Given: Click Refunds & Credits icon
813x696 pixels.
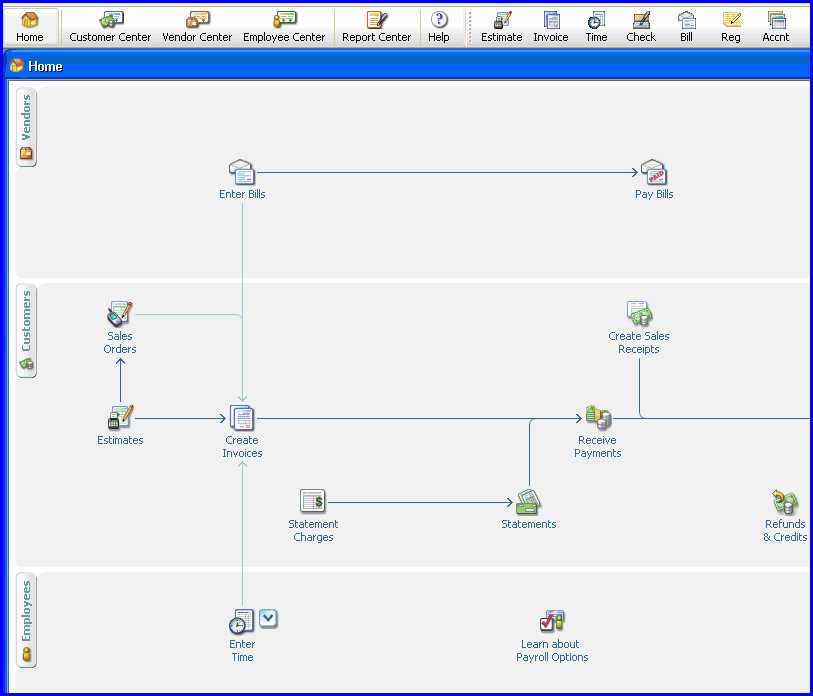Looking at the screenshot, I should (x=785, y=502).
